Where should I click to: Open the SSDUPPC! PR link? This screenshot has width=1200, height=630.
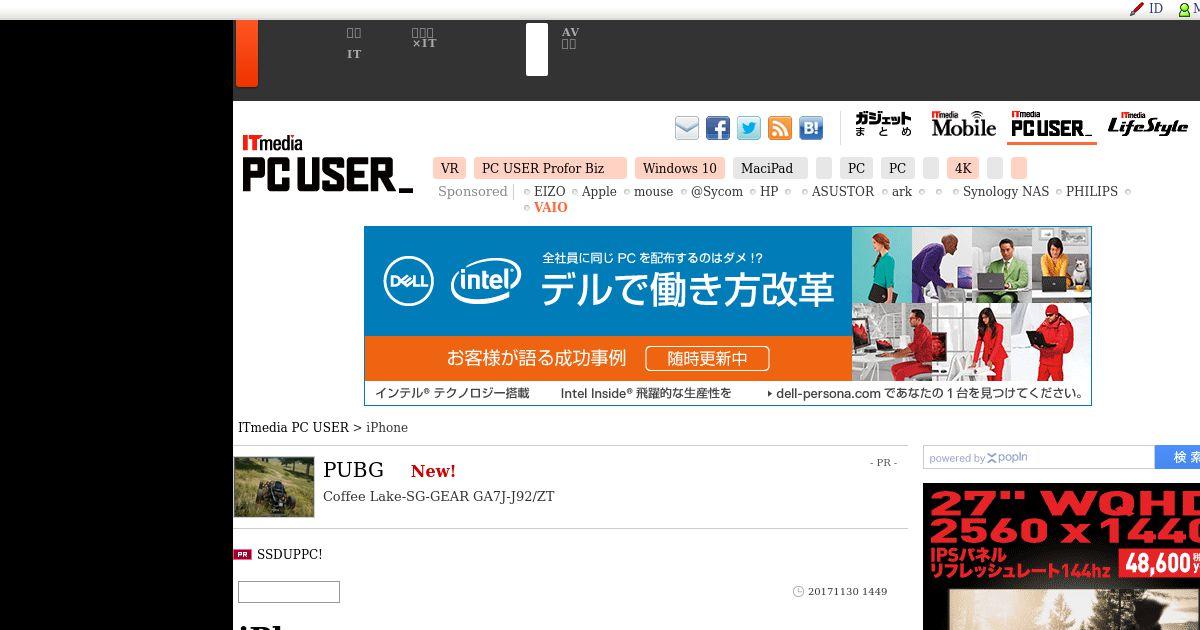(x=289, y=554)
